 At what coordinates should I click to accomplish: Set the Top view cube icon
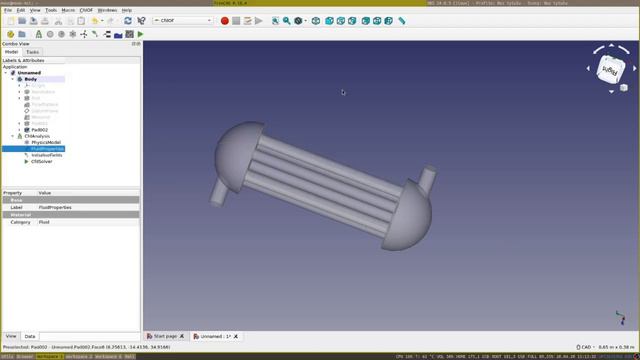[x=341, y=21]
